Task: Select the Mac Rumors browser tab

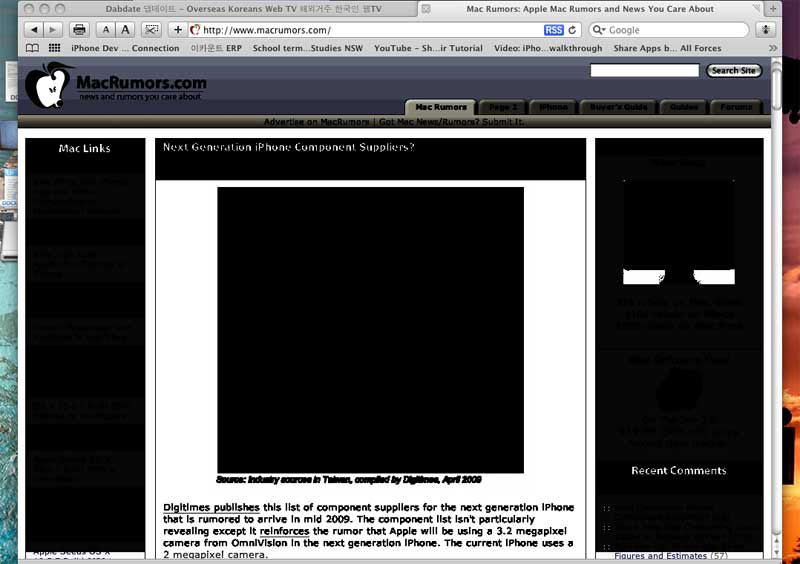Action: coord(590,9)
